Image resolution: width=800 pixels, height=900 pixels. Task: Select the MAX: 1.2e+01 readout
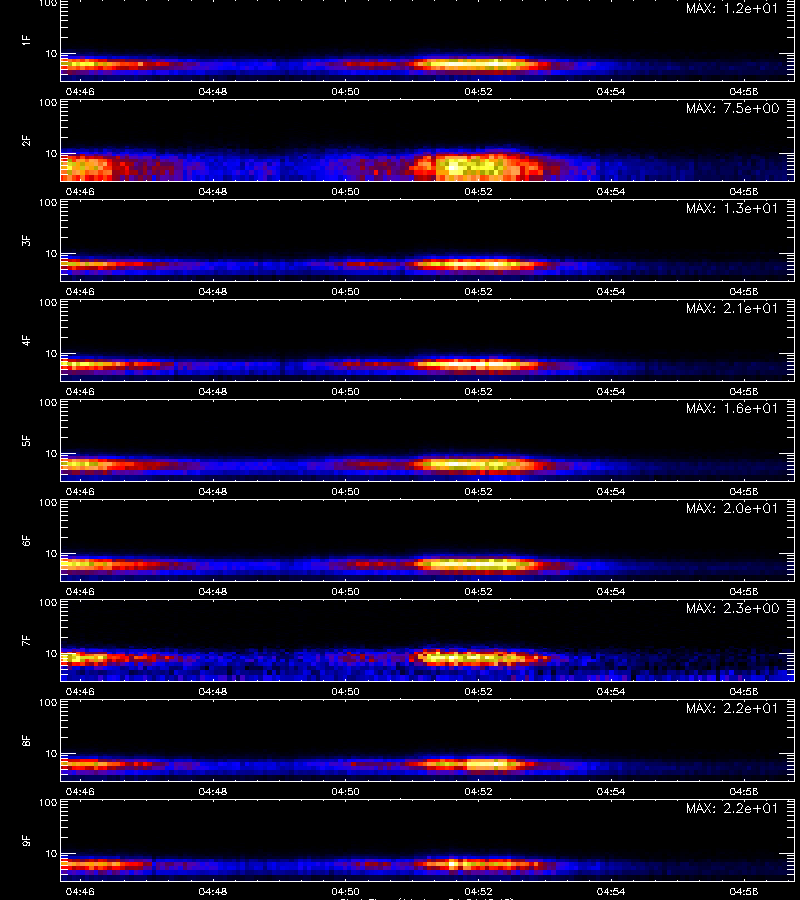click(732, 9)
